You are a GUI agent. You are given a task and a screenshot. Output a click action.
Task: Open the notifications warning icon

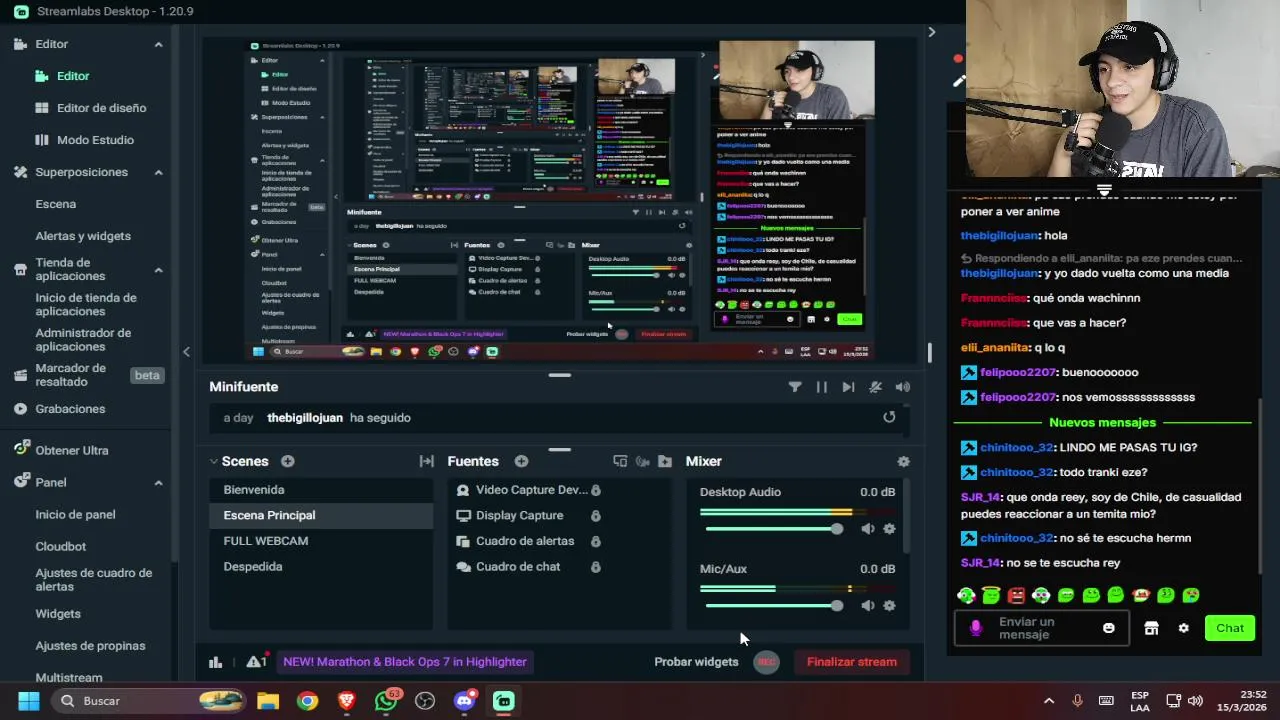coord(256,661)
